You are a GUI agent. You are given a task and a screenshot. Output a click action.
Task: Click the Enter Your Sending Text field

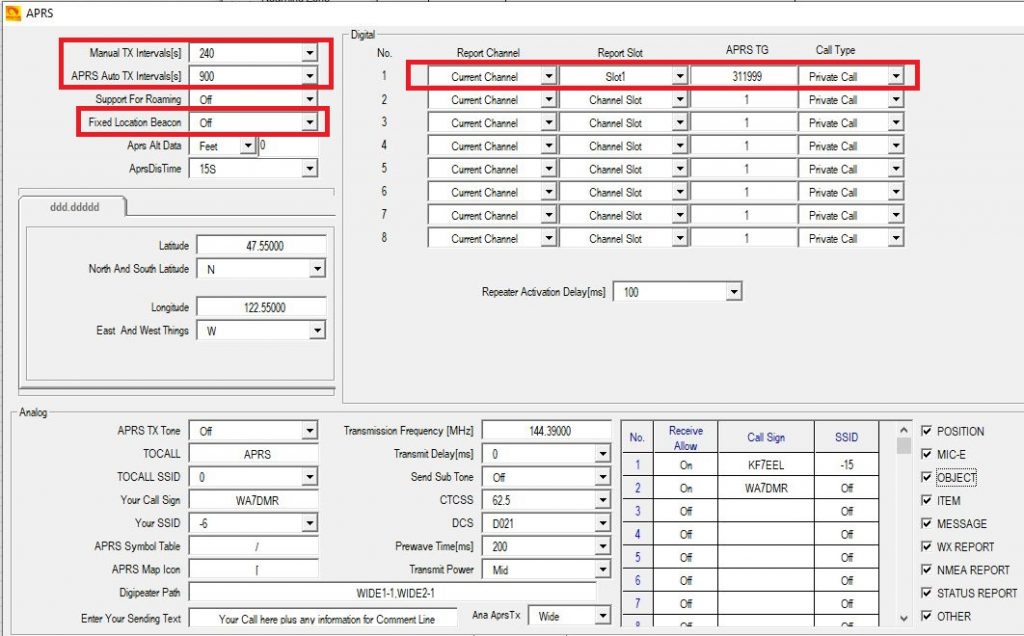click(323, 618)
